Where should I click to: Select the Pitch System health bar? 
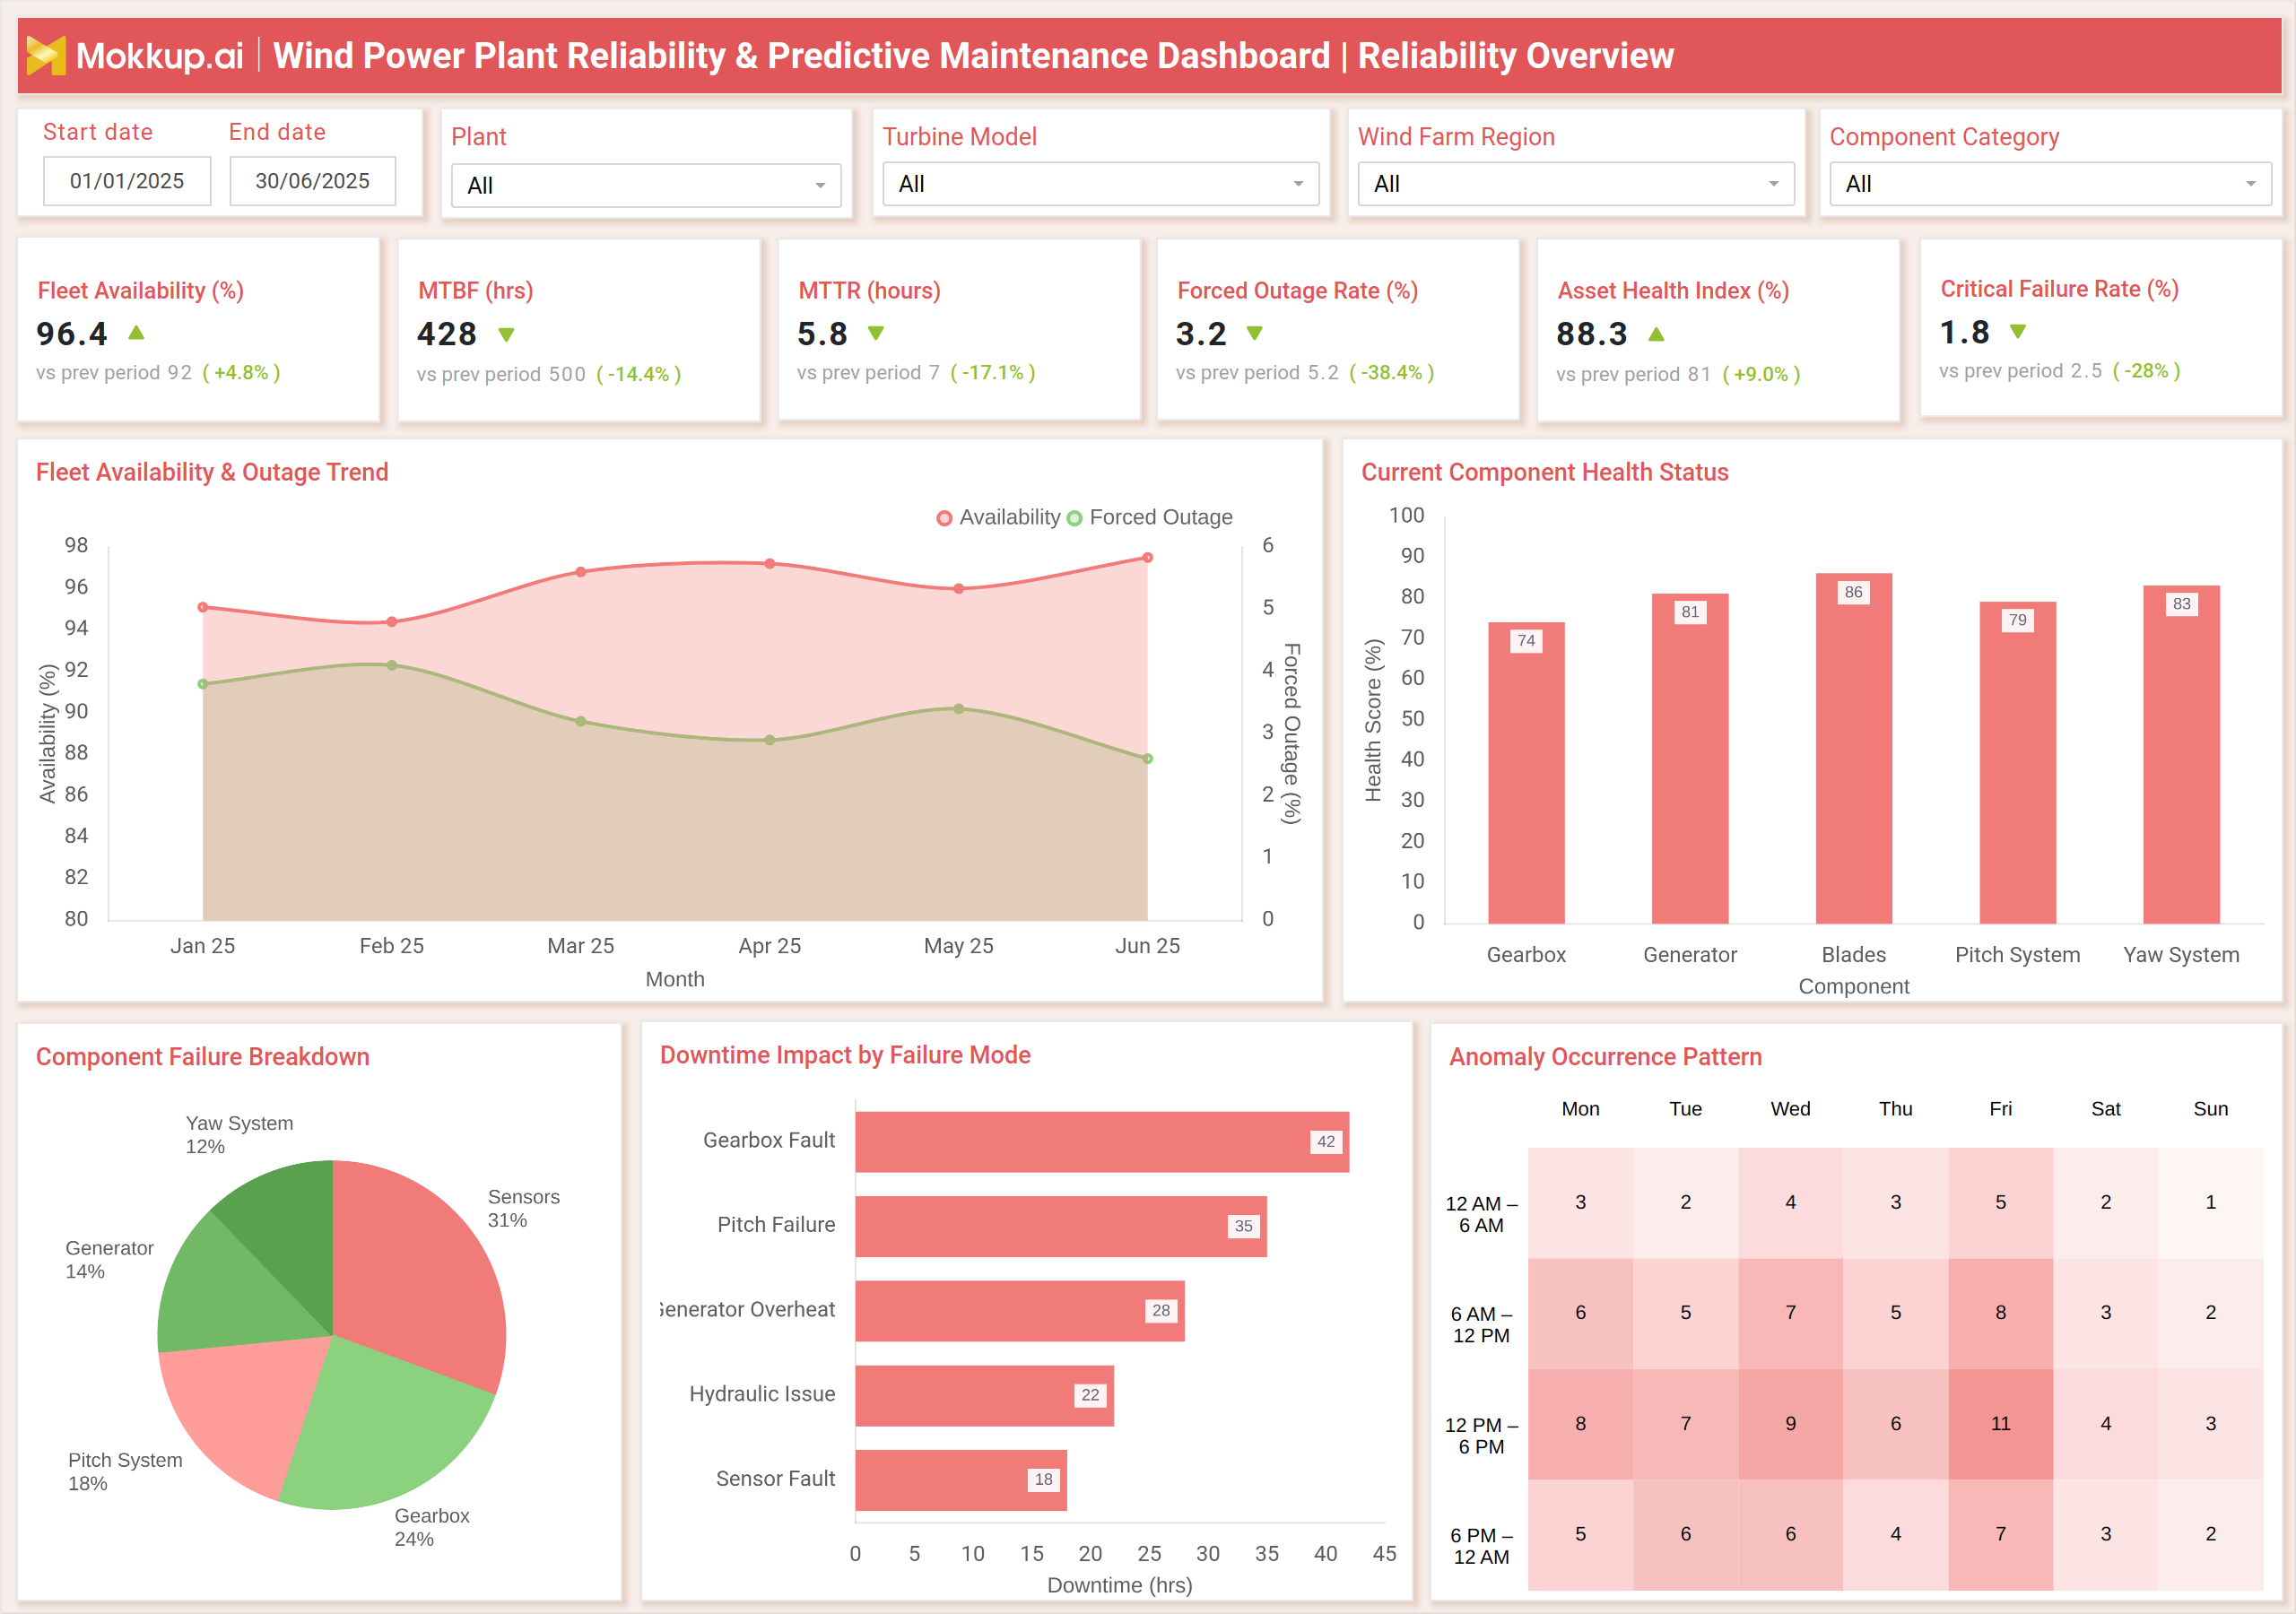point(2018,763)
